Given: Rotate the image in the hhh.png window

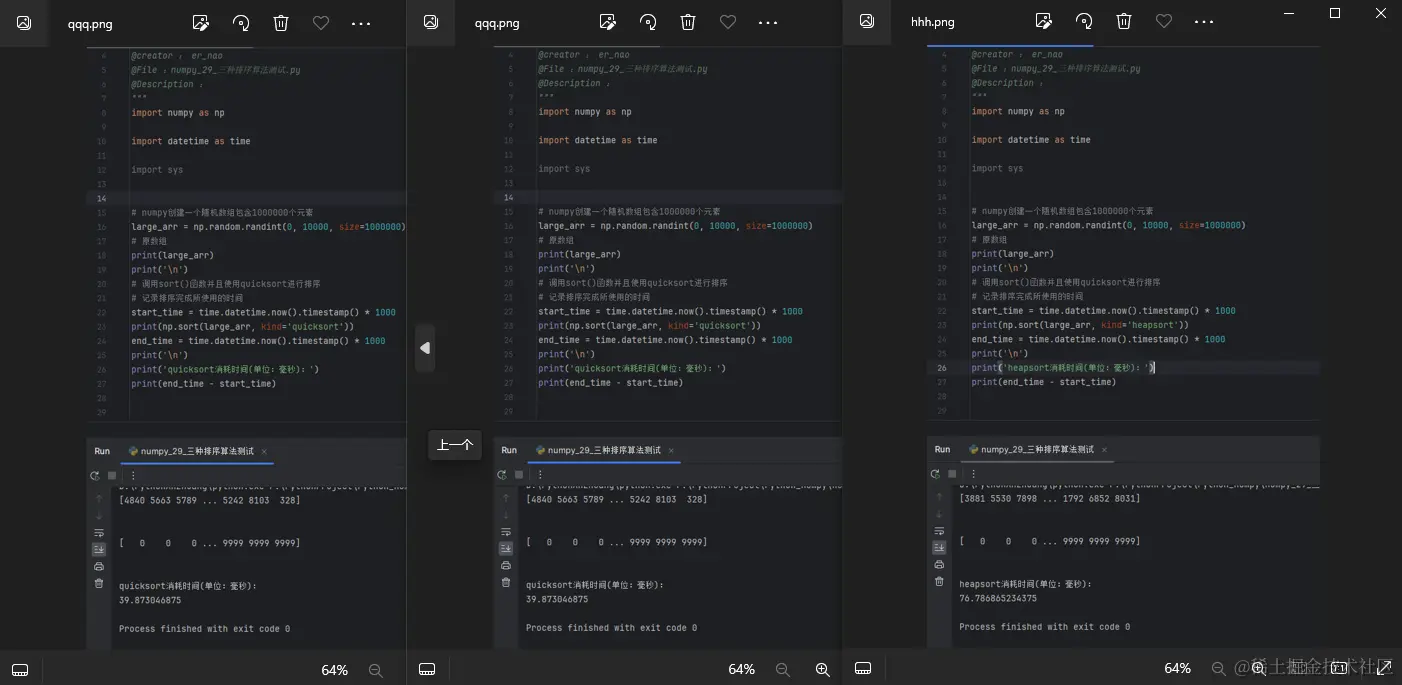Looking at the screenshot, I should click(1084, 21).
